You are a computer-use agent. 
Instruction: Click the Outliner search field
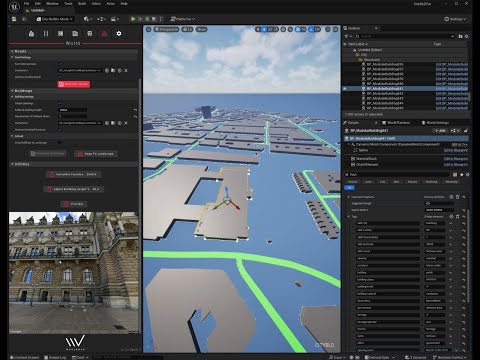point(404,36)
